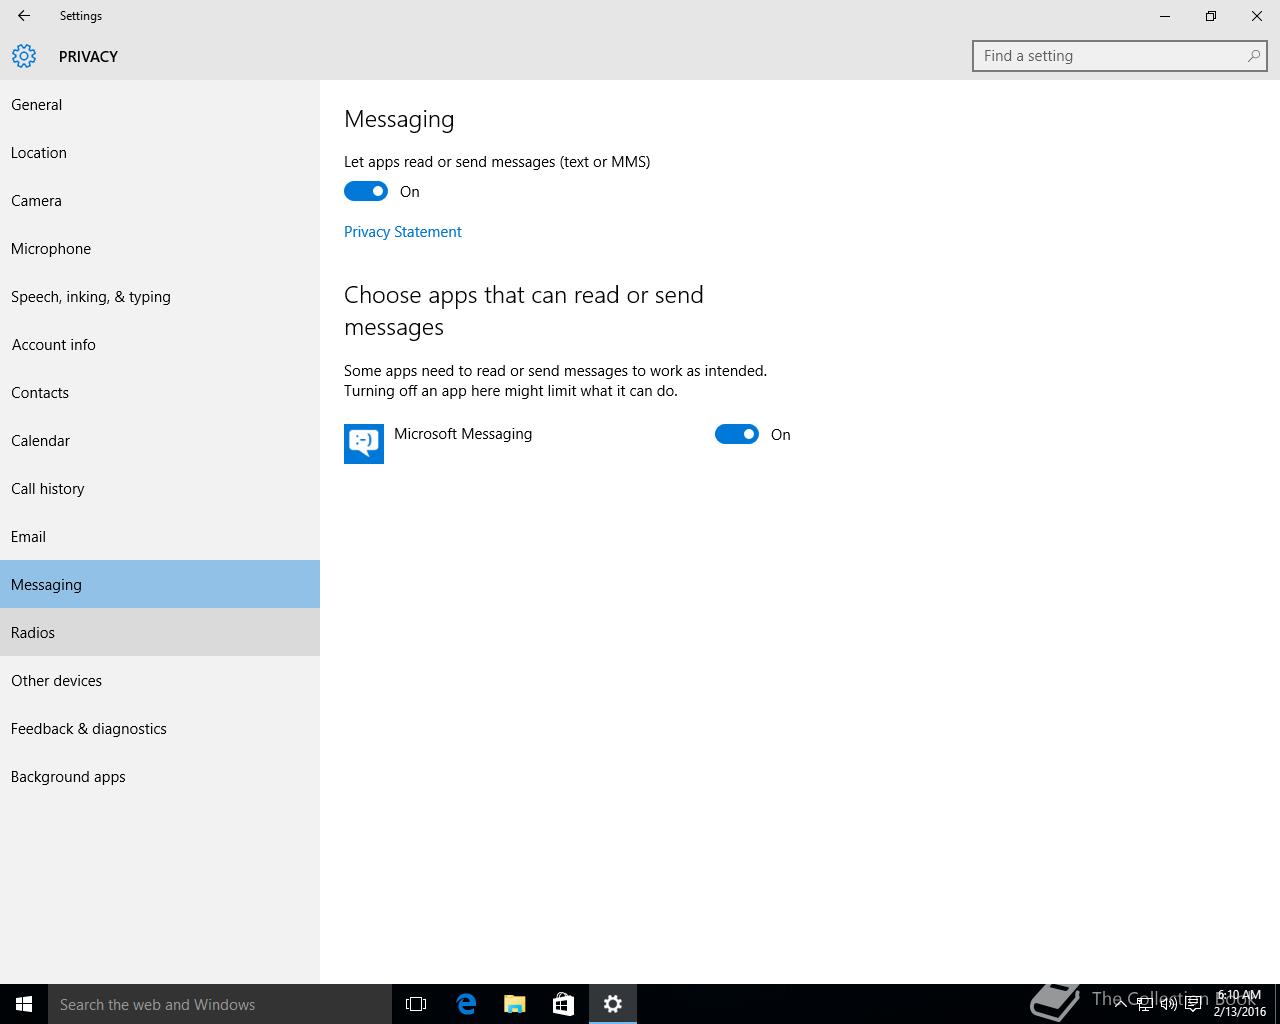
Task: Open Task View from the taskbar
Action: [x=416, y=1004]
